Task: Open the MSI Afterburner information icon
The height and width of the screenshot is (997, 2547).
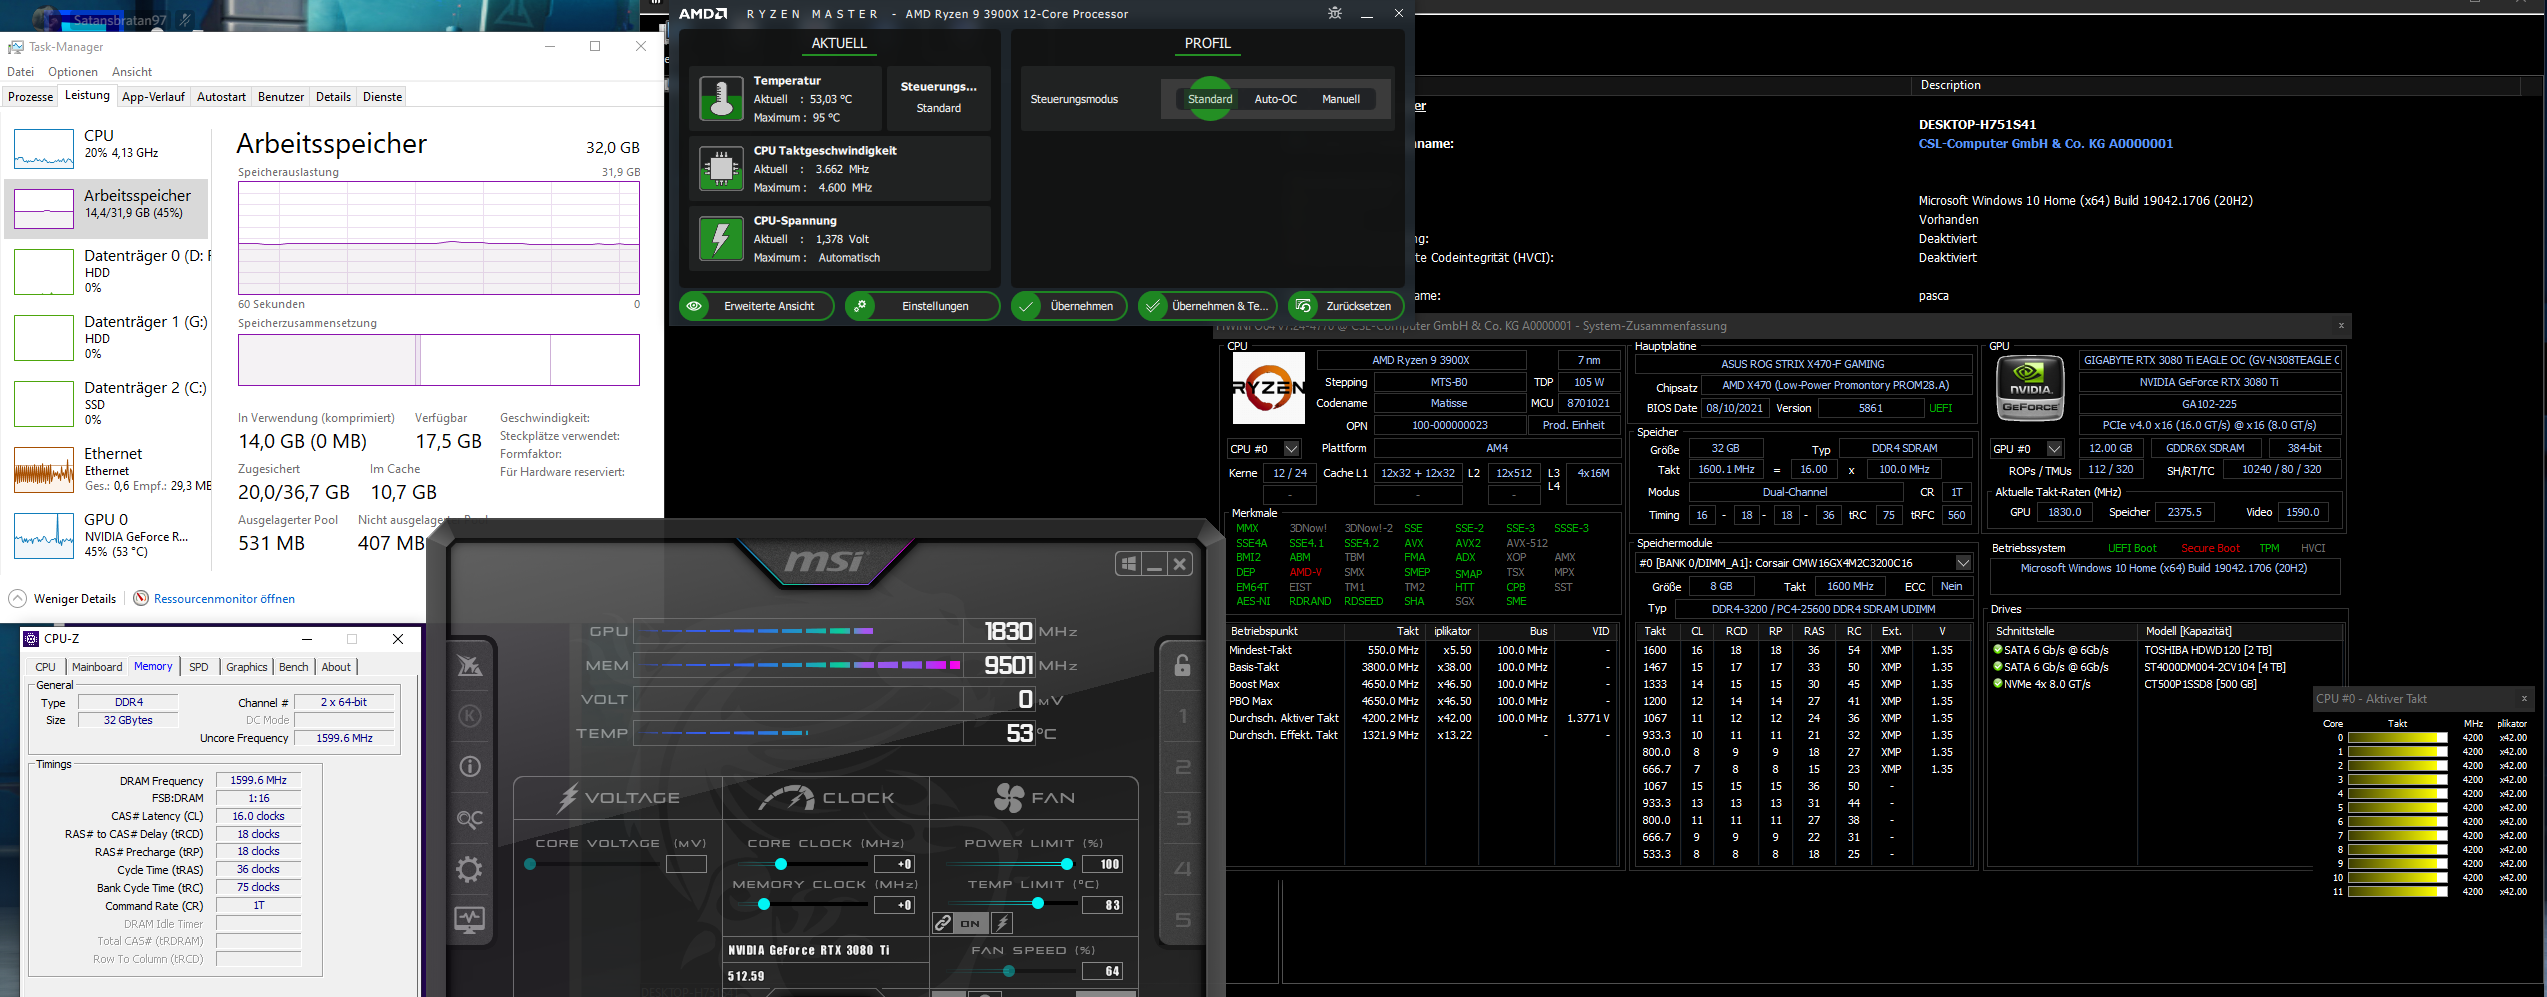Action: [x=469, y=766]
